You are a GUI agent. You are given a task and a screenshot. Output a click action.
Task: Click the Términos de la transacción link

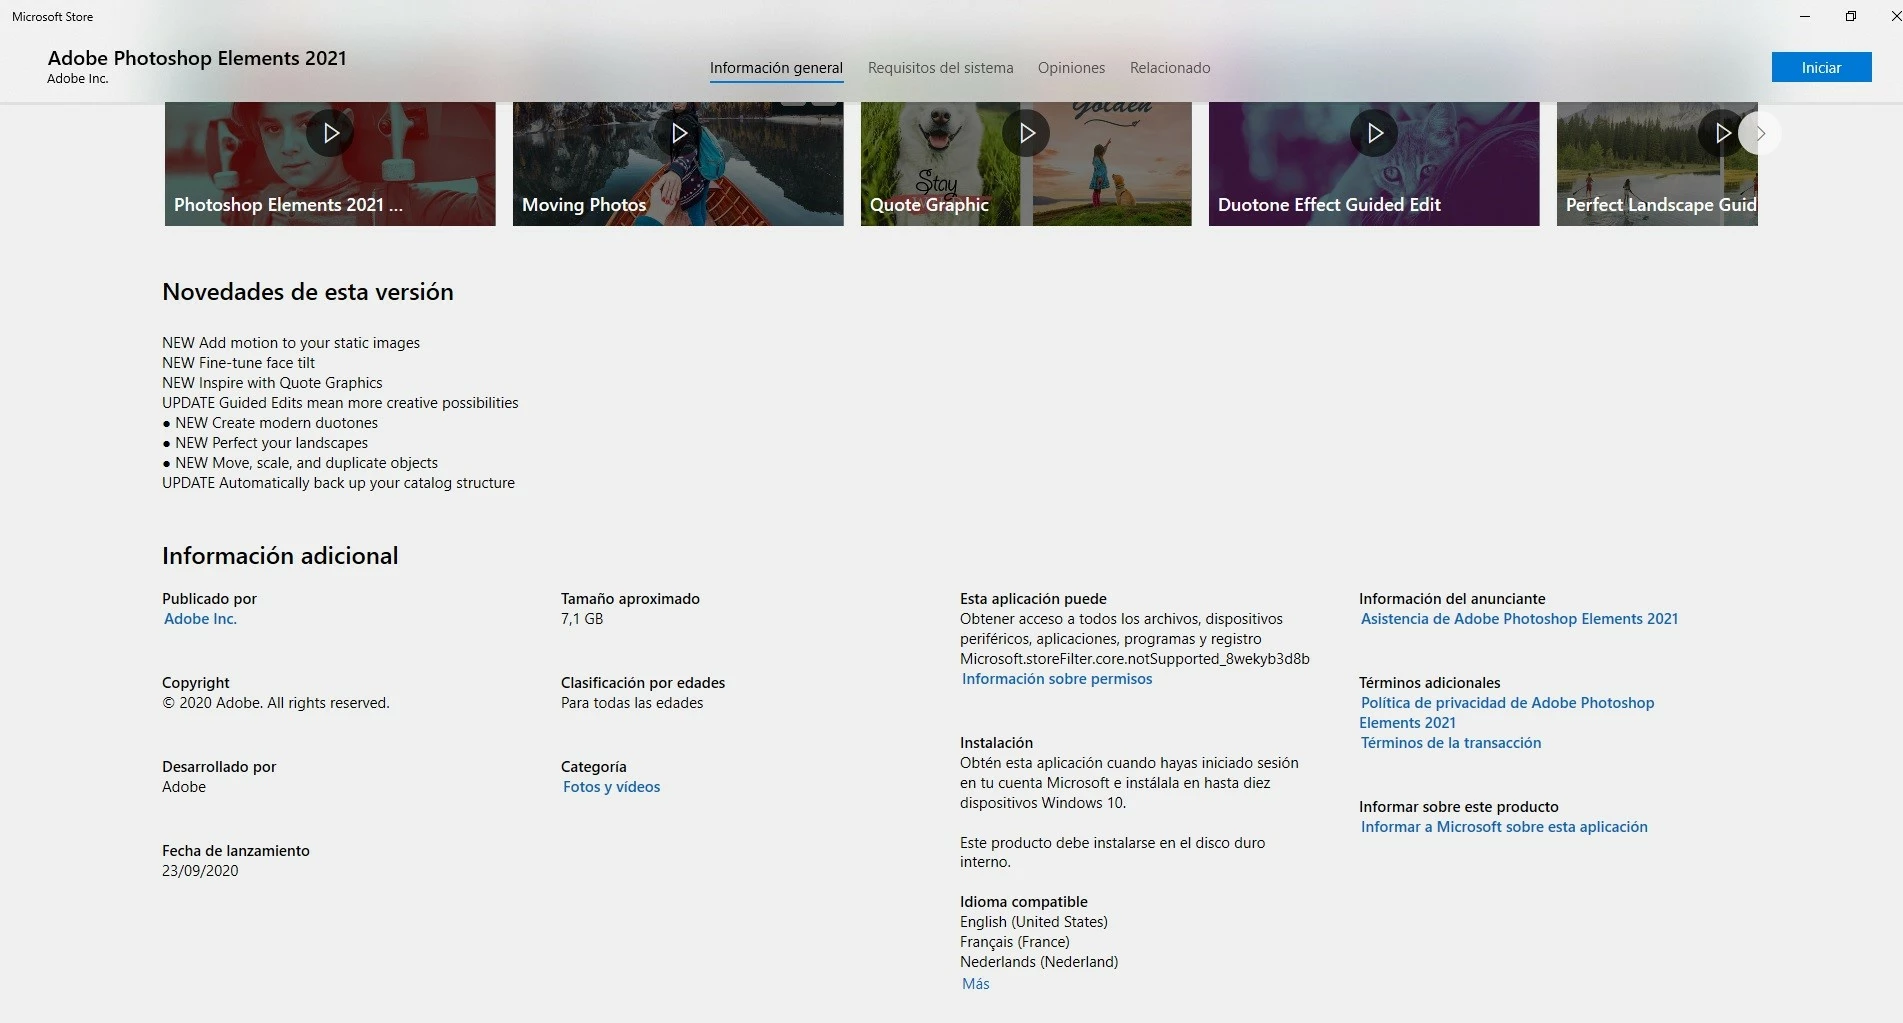click(1450, 743)
